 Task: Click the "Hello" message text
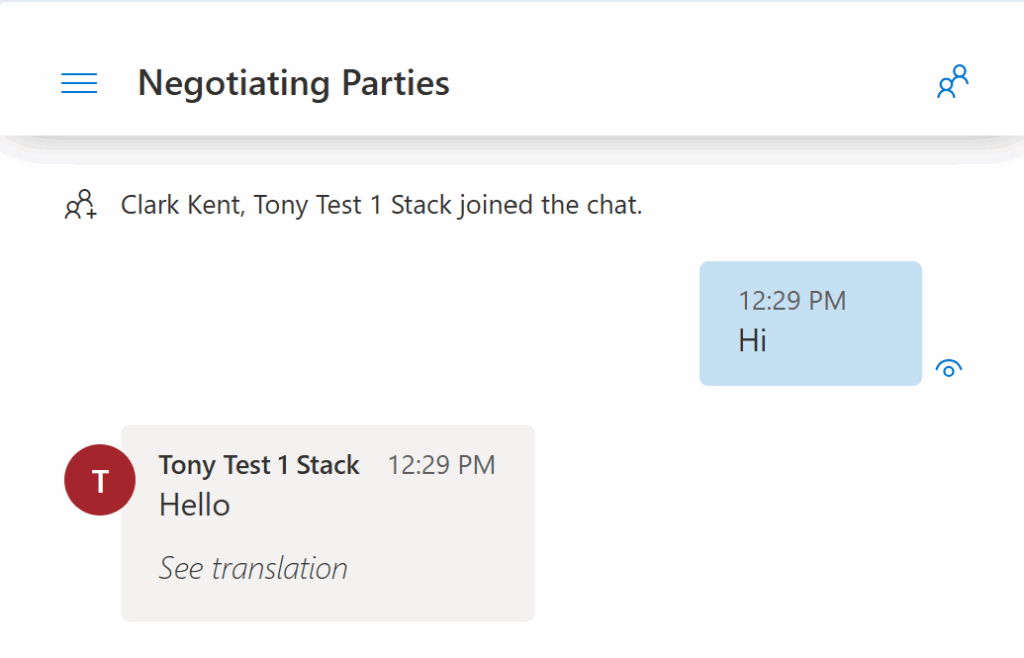click(x=194, y=505)
